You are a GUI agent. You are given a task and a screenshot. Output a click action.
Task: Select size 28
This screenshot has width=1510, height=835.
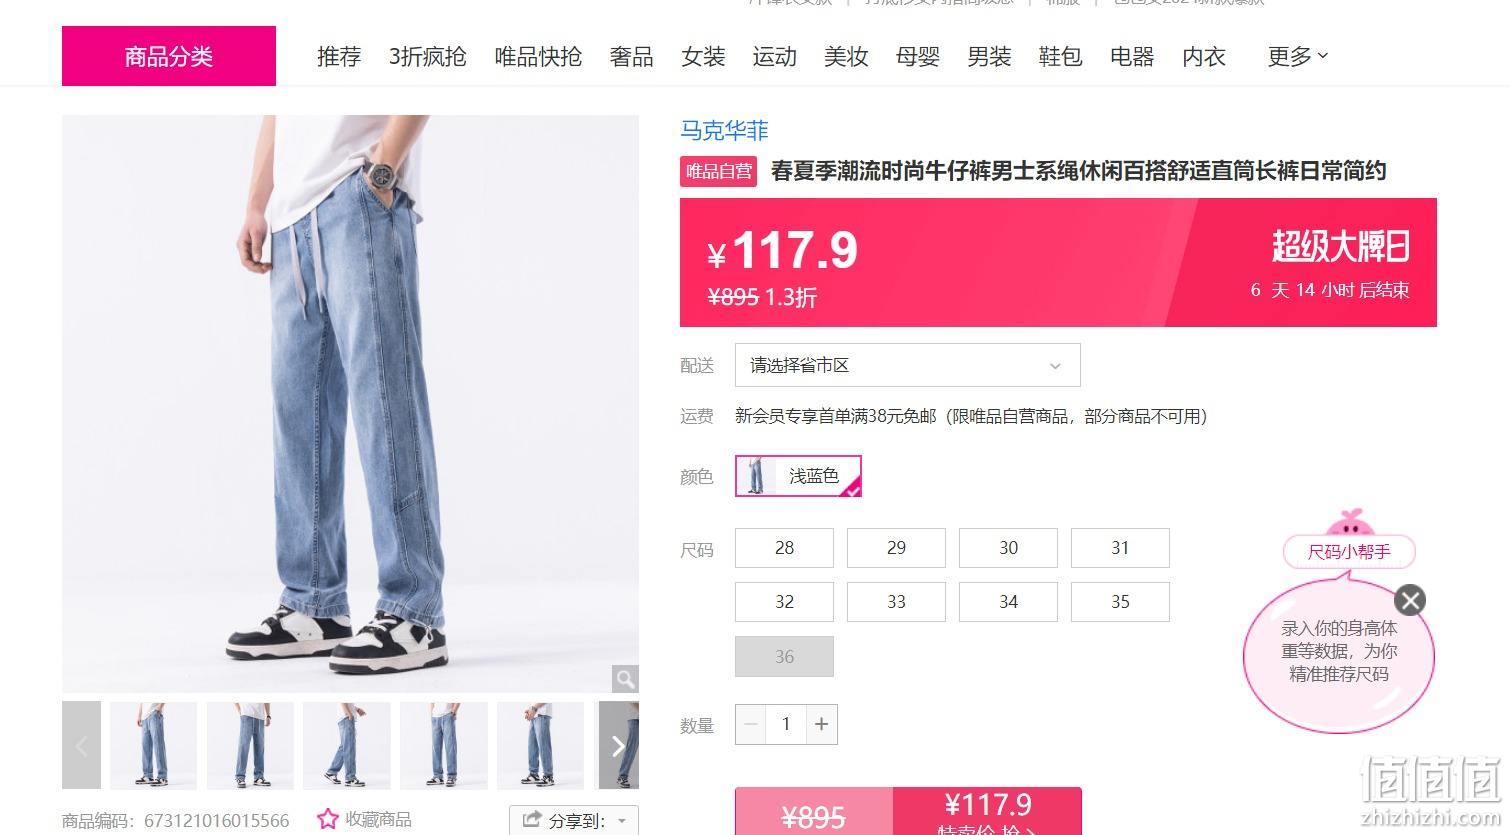(784, 548)
